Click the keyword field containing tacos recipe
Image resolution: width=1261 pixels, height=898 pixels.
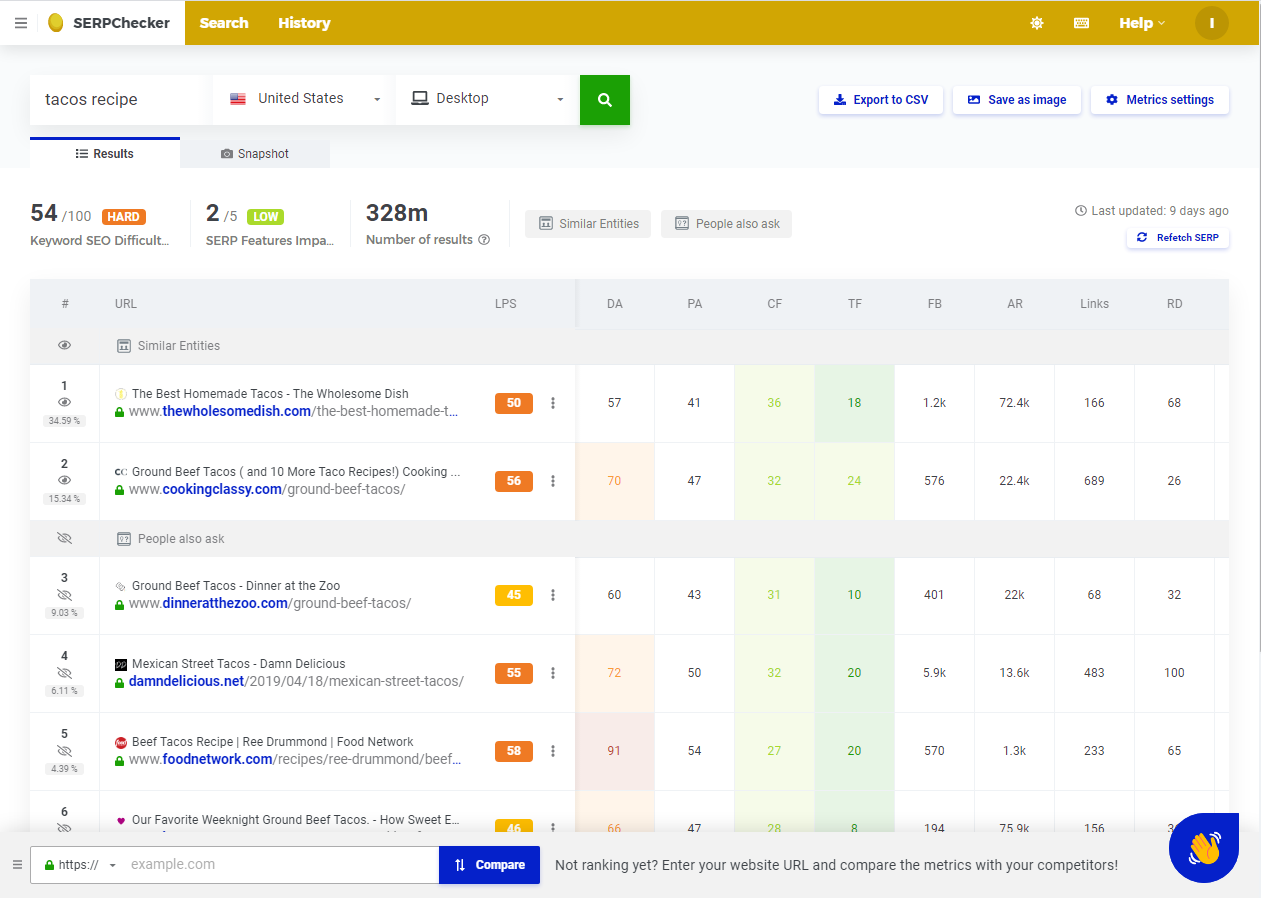click(x=121, y=100)
